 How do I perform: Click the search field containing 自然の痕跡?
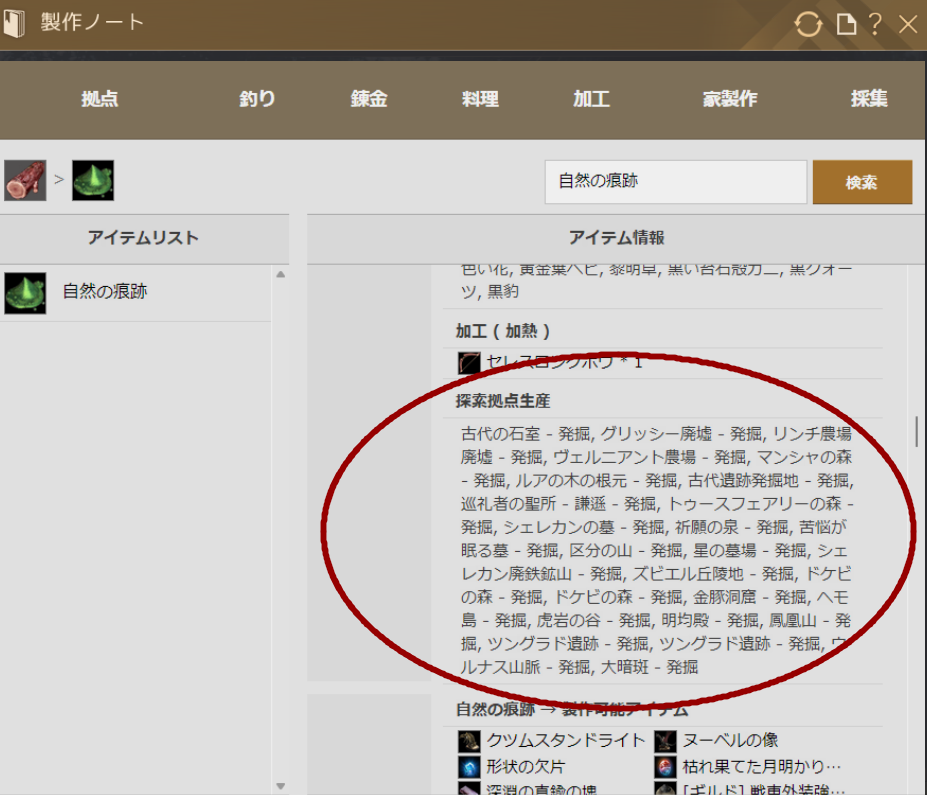(675, 182)
